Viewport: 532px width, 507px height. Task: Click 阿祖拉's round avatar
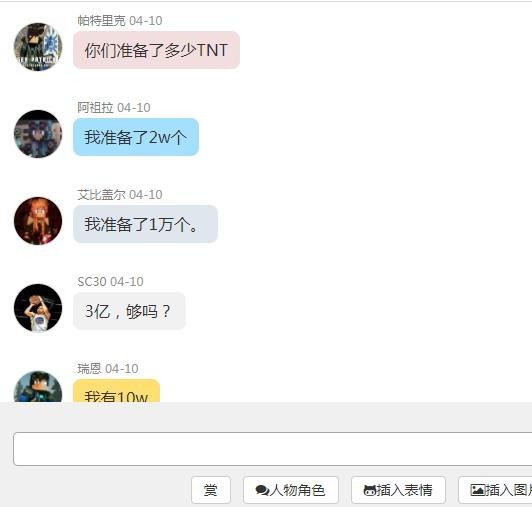coord(38,134)
